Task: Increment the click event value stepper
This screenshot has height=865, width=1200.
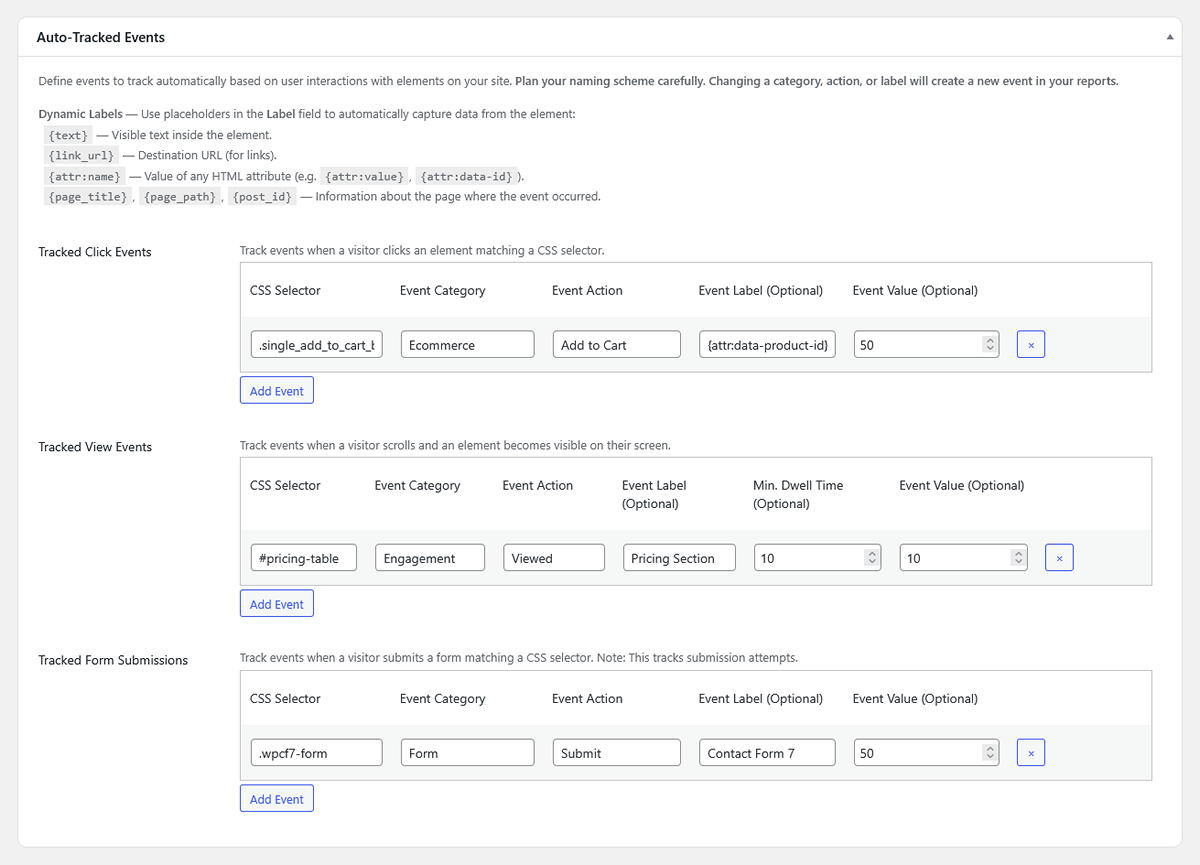Action: [988, 340]
